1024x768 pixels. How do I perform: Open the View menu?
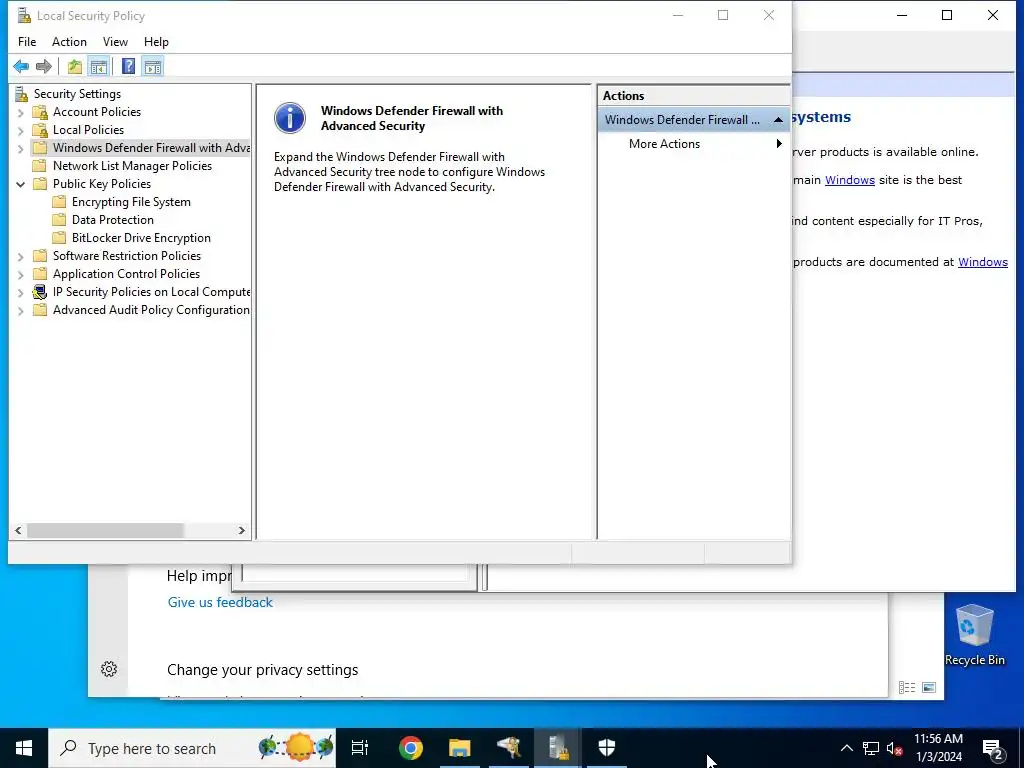click(115, 42)
